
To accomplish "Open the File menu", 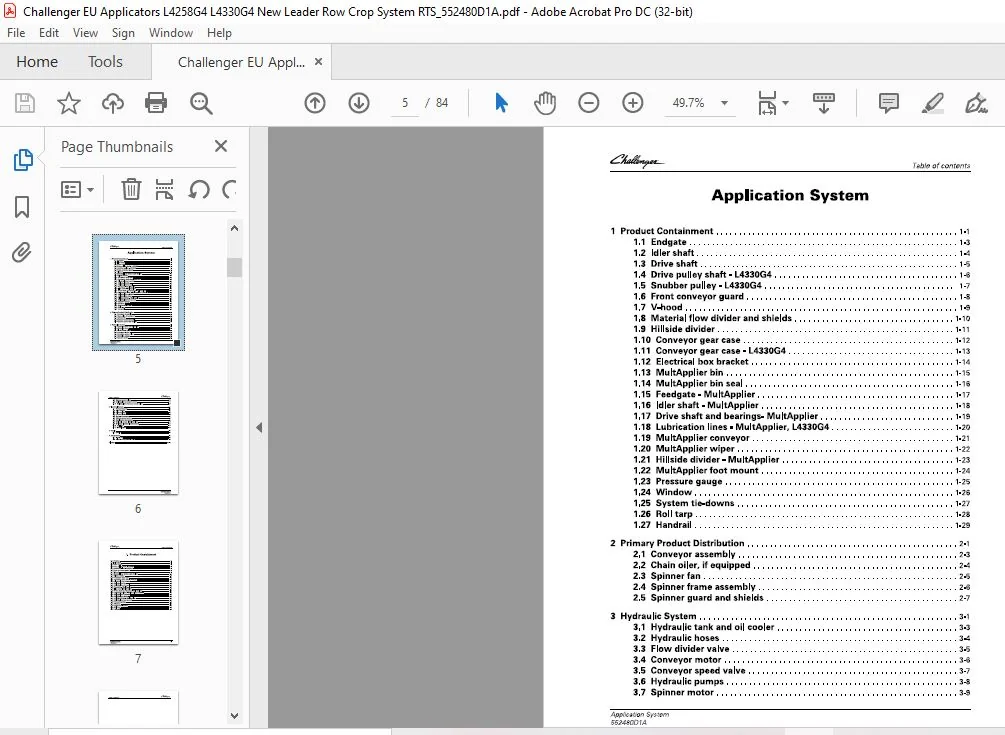I will (x=16, y=33).
